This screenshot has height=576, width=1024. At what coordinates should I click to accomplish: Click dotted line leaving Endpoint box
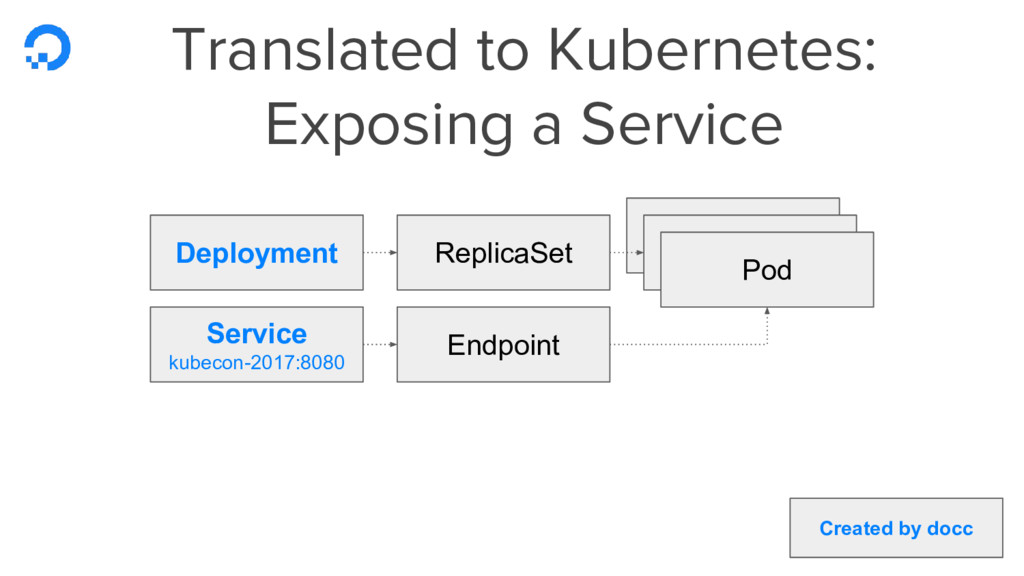688,344
